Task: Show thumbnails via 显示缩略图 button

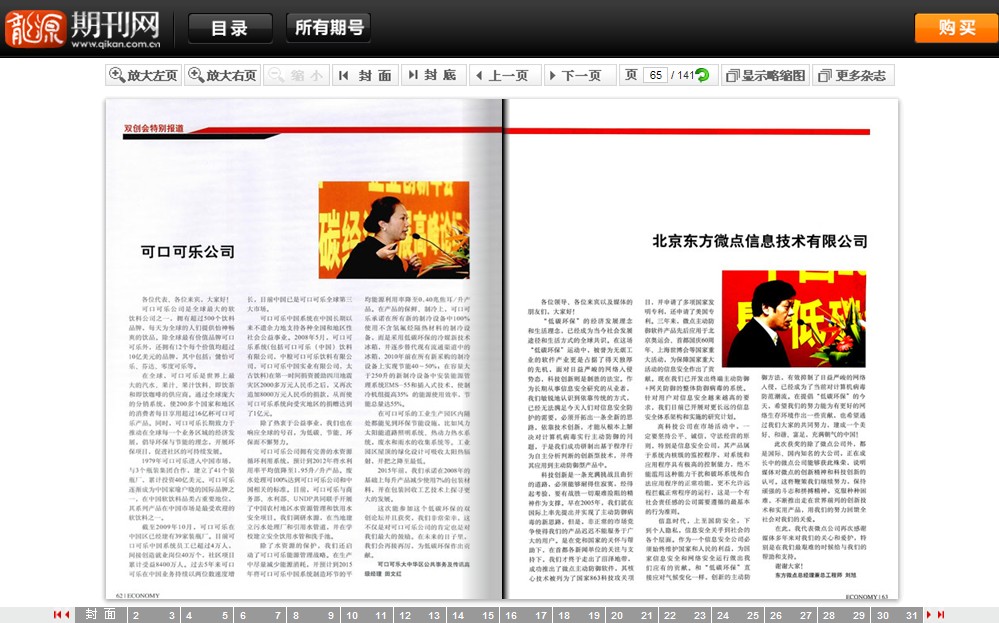Action: (x=764, y=75)
